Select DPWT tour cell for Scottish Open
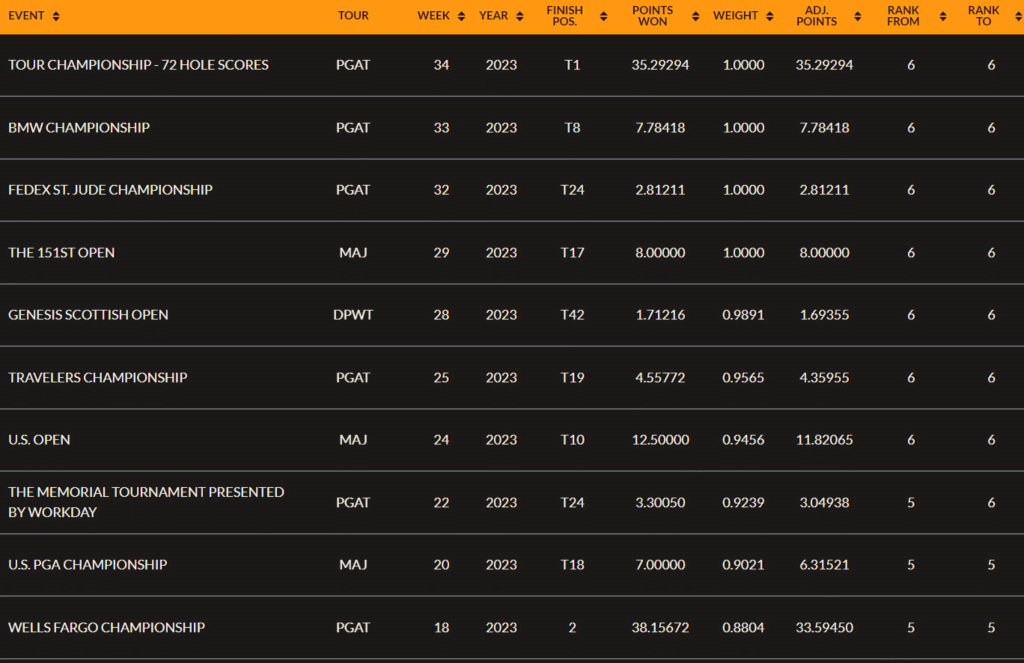Viewport: 1024px width, 663px height. click(353, 314)
